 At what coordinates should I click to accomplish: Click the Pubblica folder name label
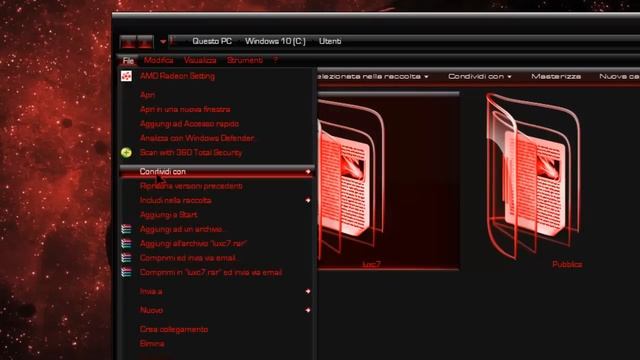[x=567, y=264]
